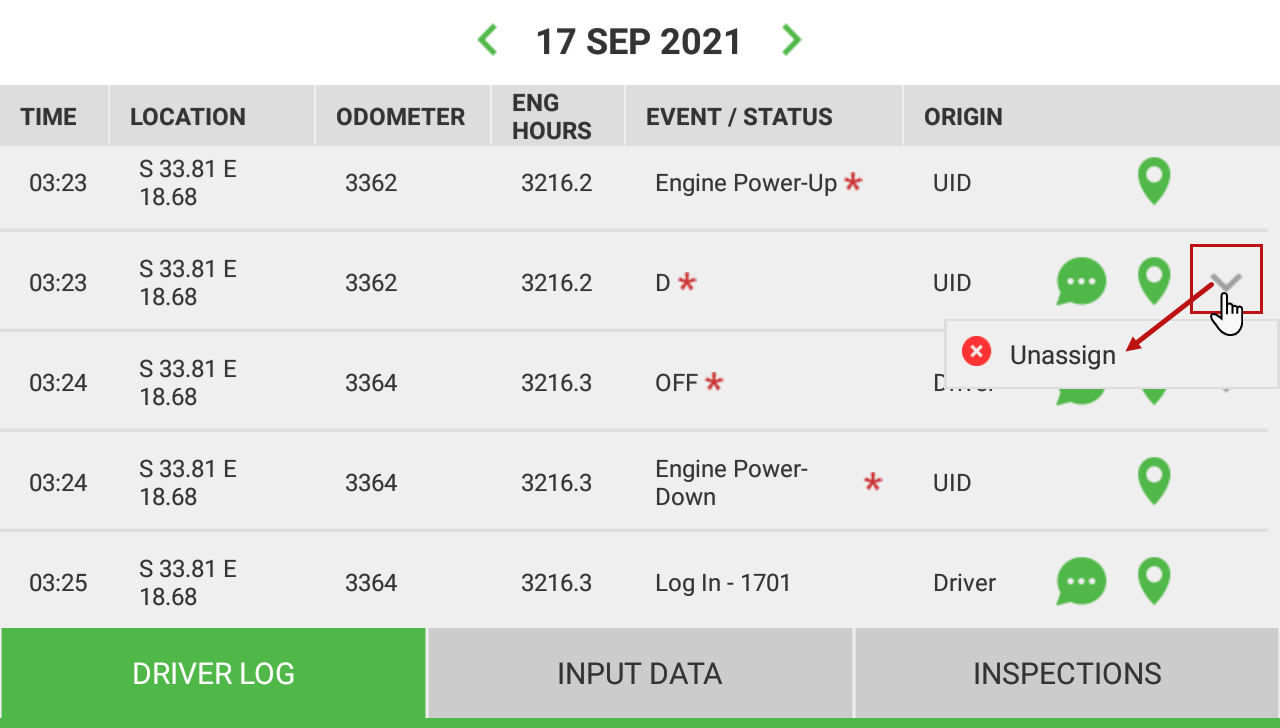Click the TIME column header
1280x728 pixels.
tap(49, 117)
